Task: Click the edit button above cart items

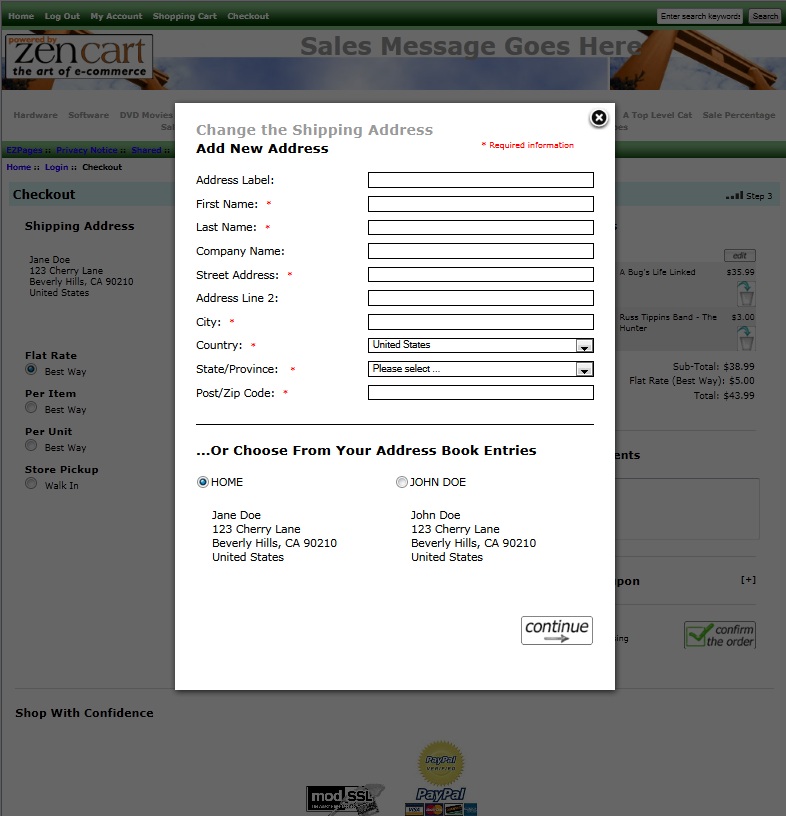Action: tap(739, 256)
